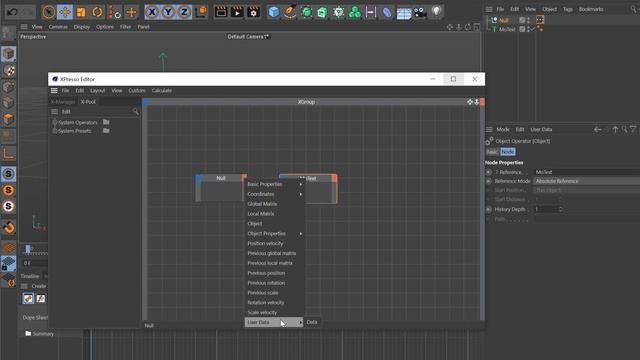Select MoText object in Object Manager
Screen dimensions: 640x360
(507, 29)
